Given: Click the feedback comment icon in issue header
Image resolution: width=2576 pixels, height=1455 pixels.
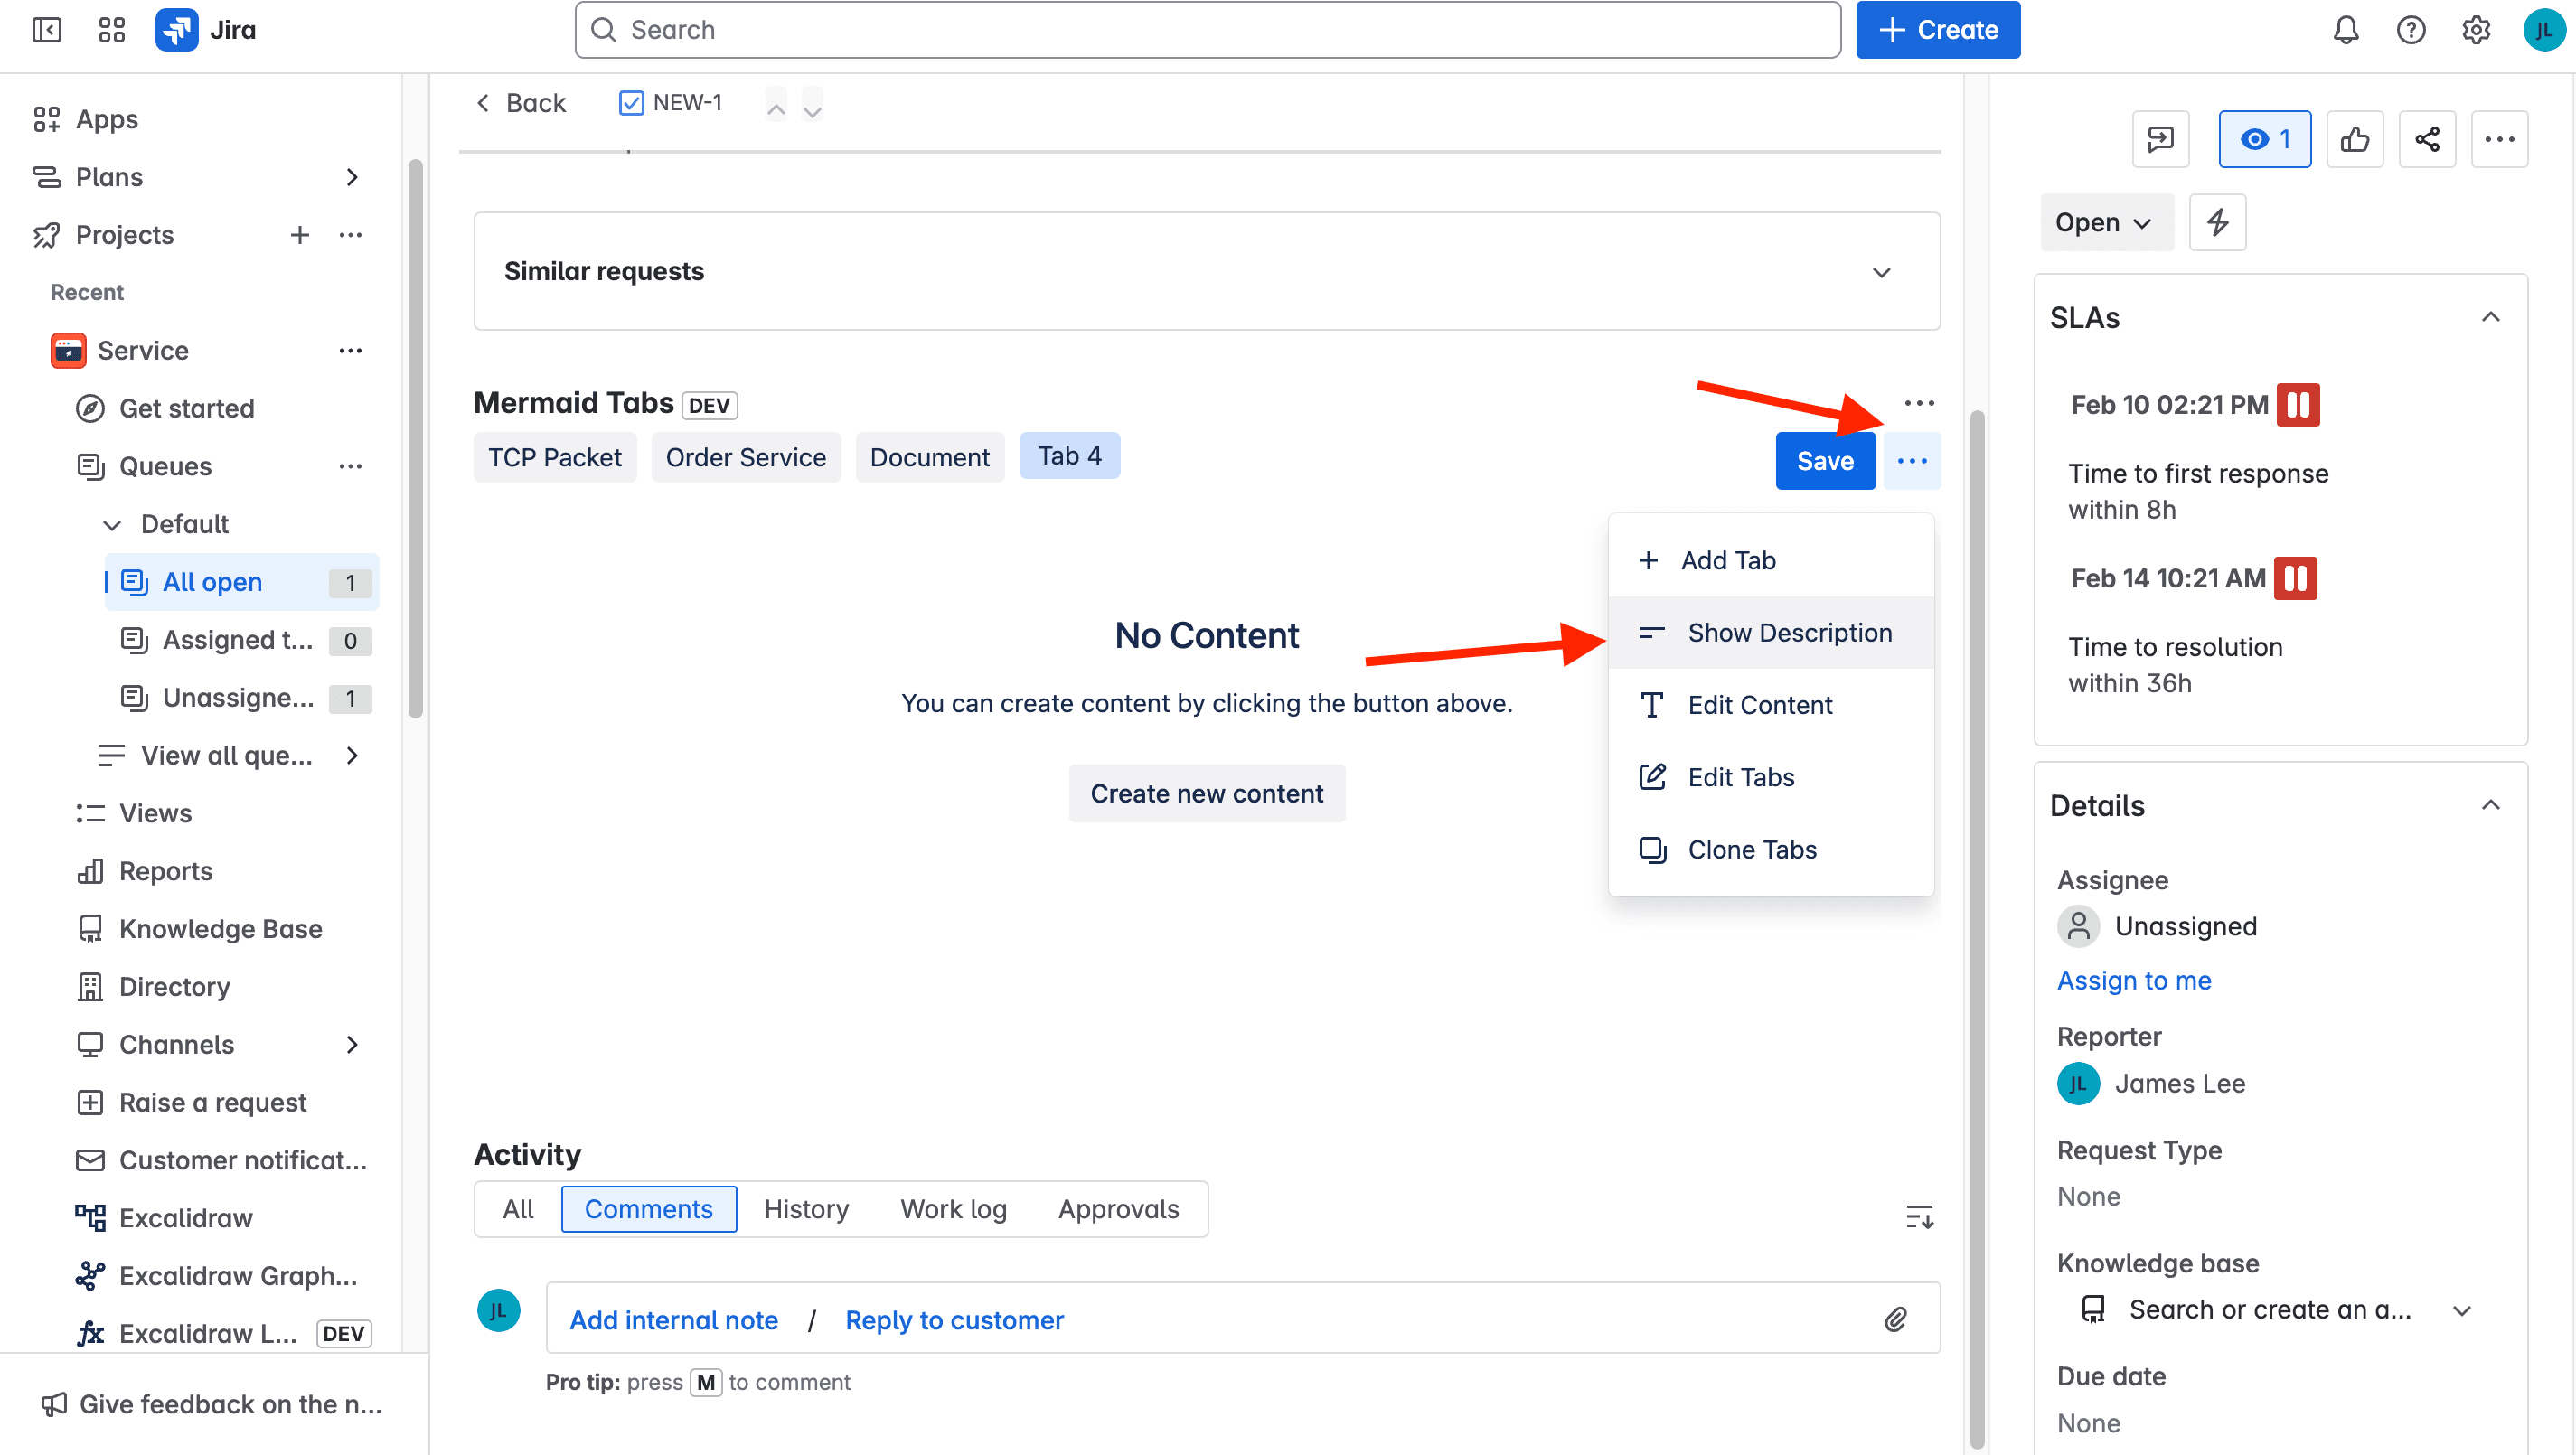Looking at the screenshot, I should (x=2161, y=139).
